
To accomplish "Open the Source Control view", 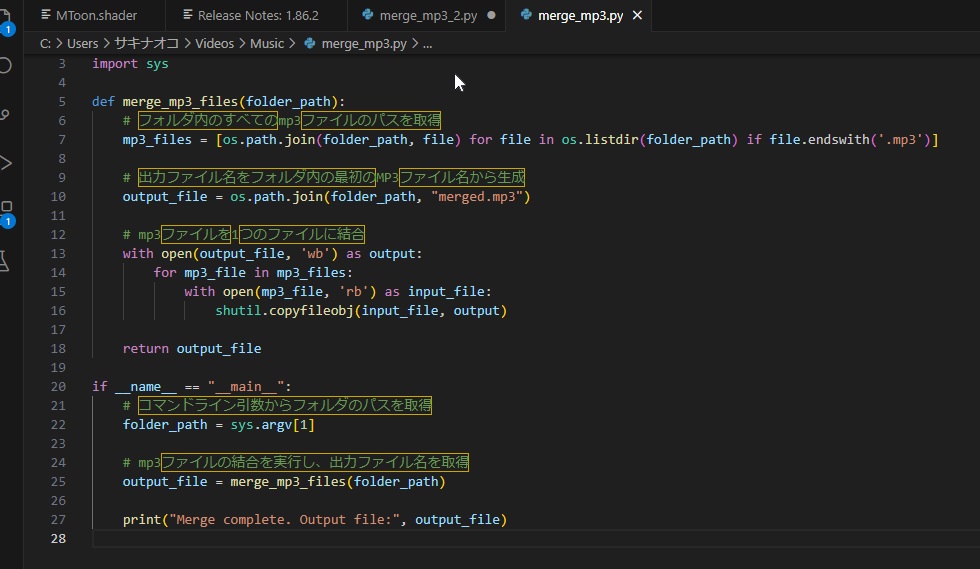I will [5, 114].
